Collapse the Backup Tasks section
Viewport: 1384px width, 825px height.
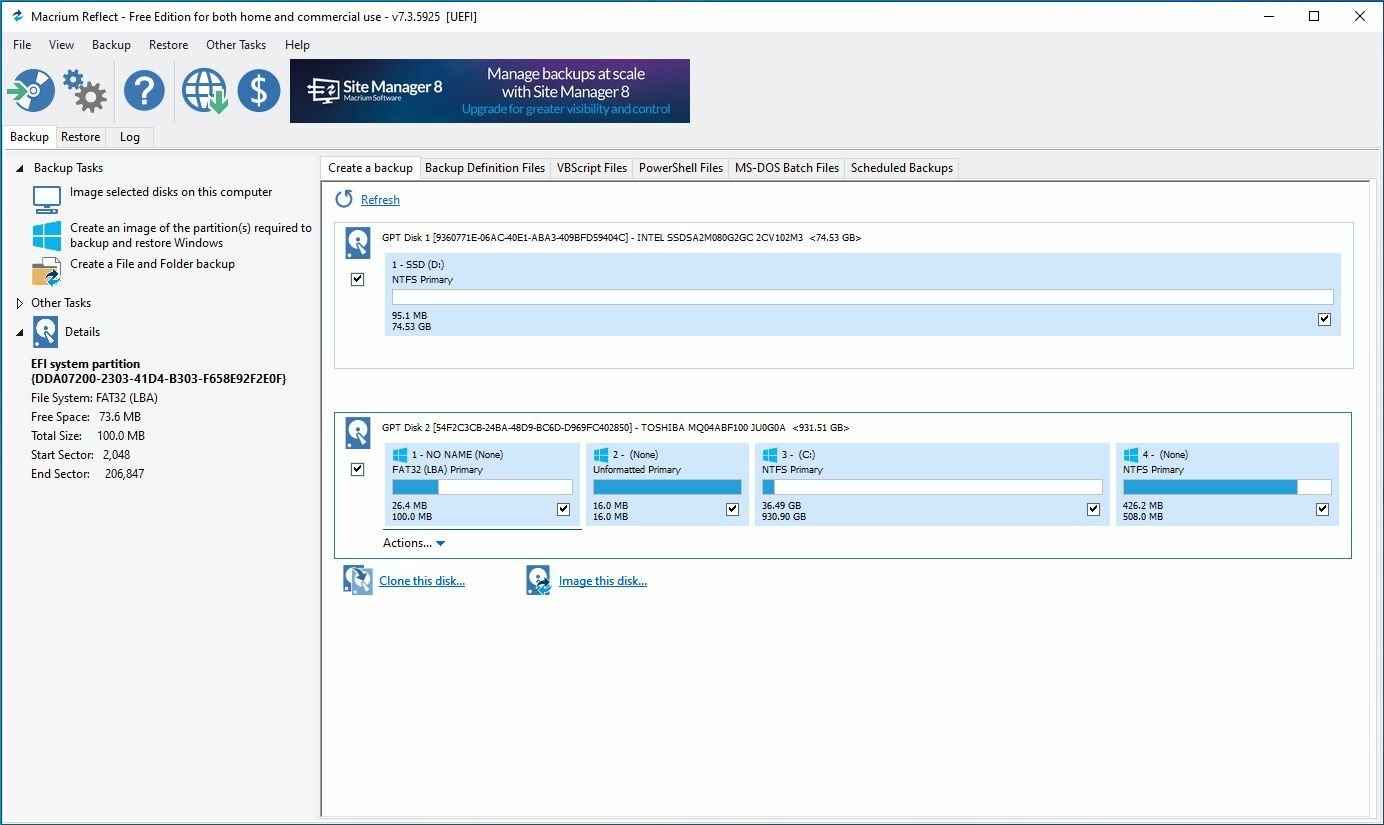pyautogui.click(x=20, y=168)
